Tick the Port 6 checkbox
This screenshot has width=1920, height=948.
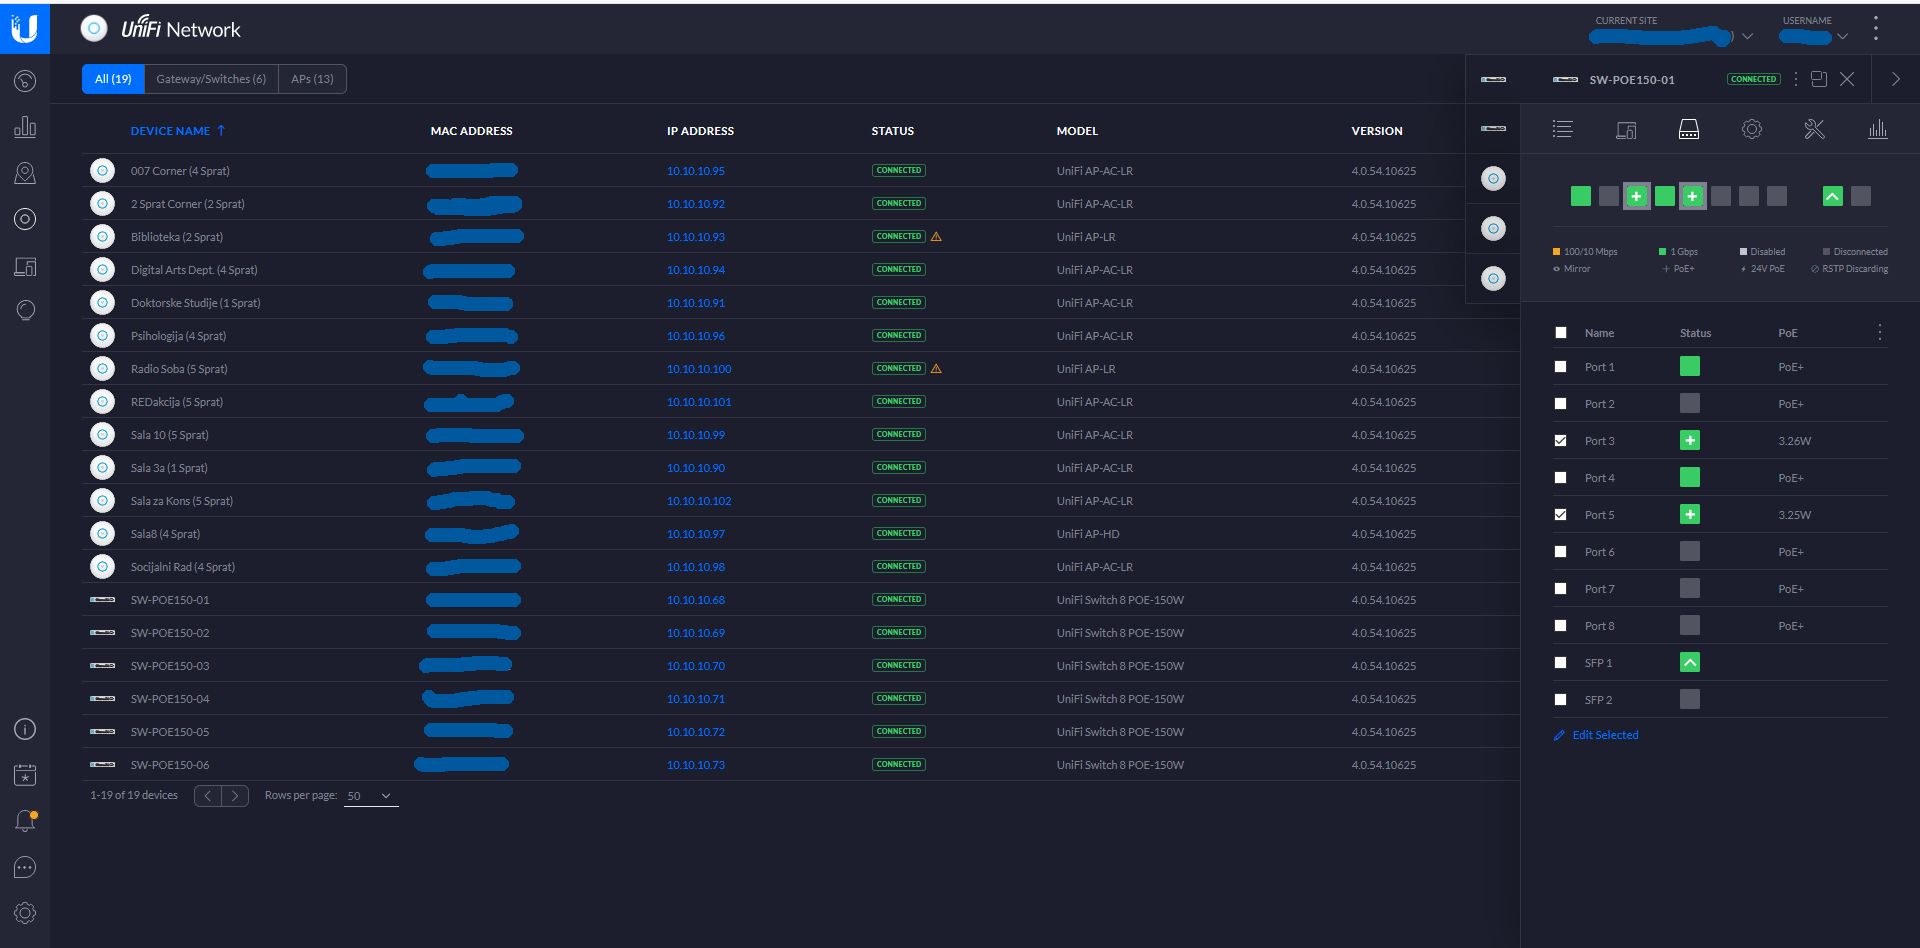[x=1561, y=552]
